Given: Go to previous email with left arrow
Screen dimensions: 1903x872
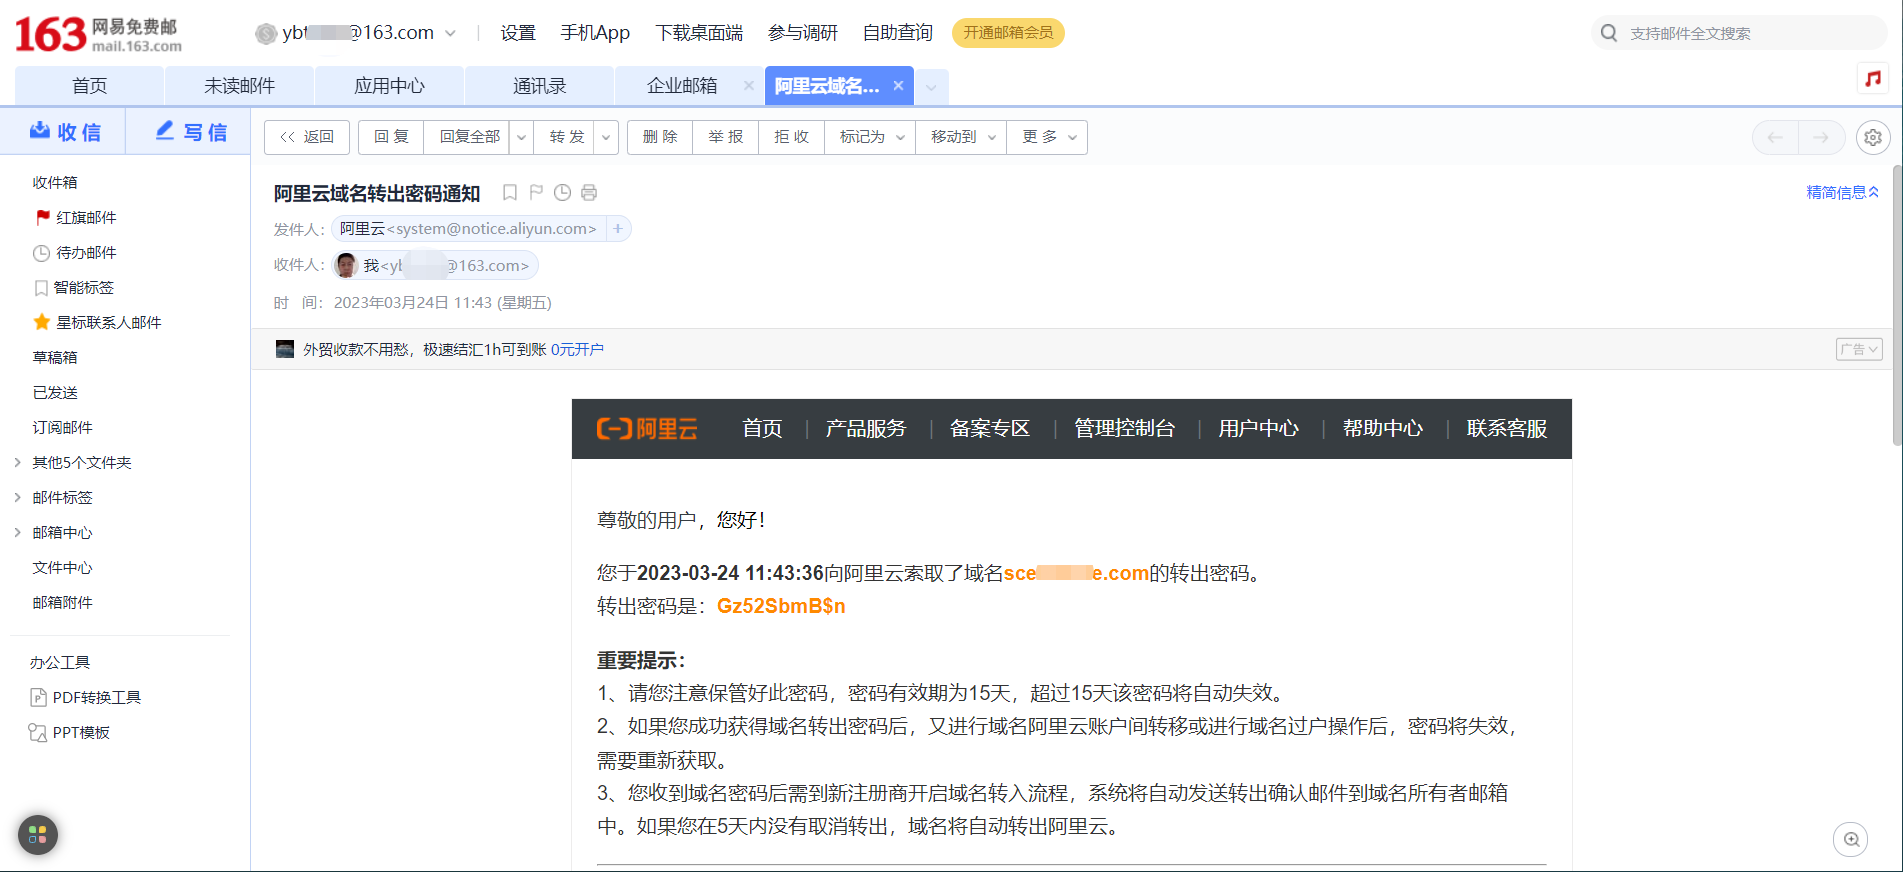Looking at the screenshot, I should pyautogui.click(x=1775, y=137).
